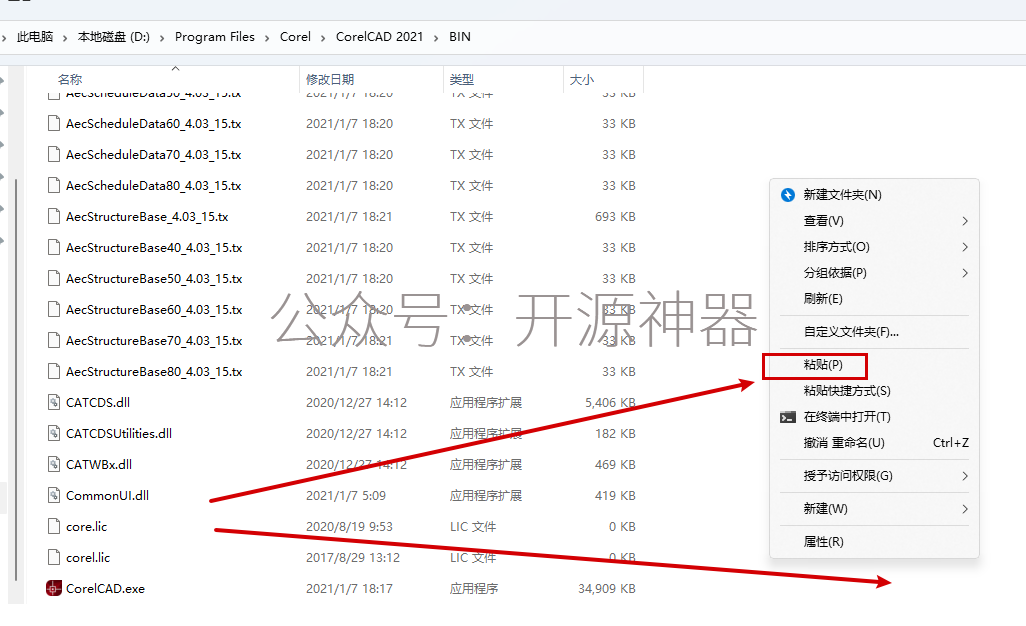Click the 2021/1/7 5:09 date cell
The width and height of the screenshot is (1026, 626).
pyautogui.click(x=345, y=495)
